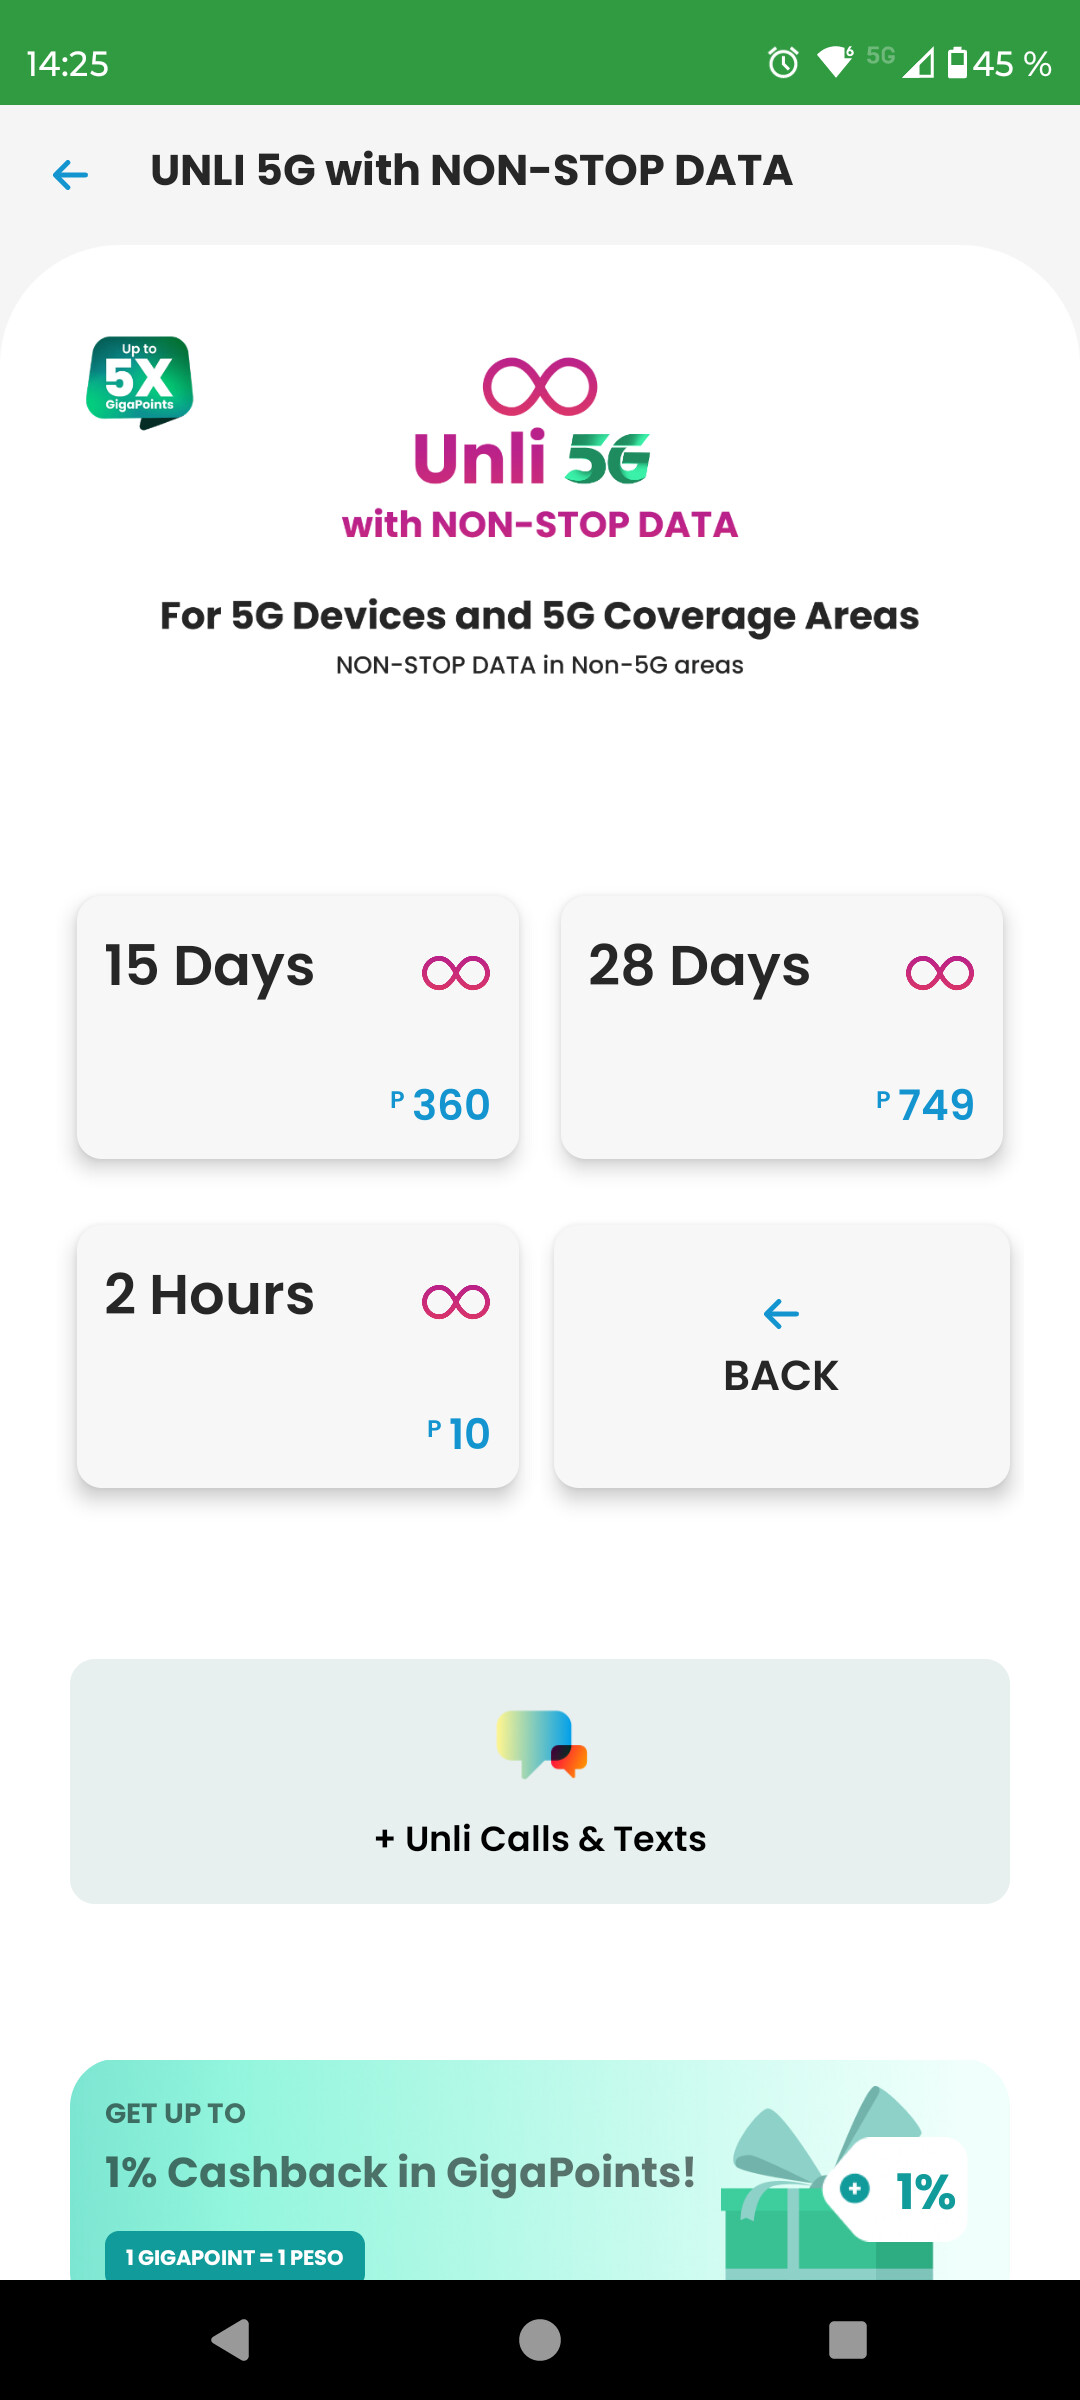1080x2400 pixels.
Task: Open Android recent apps square
Action: pyautogui.click(x=847, y=2340)
